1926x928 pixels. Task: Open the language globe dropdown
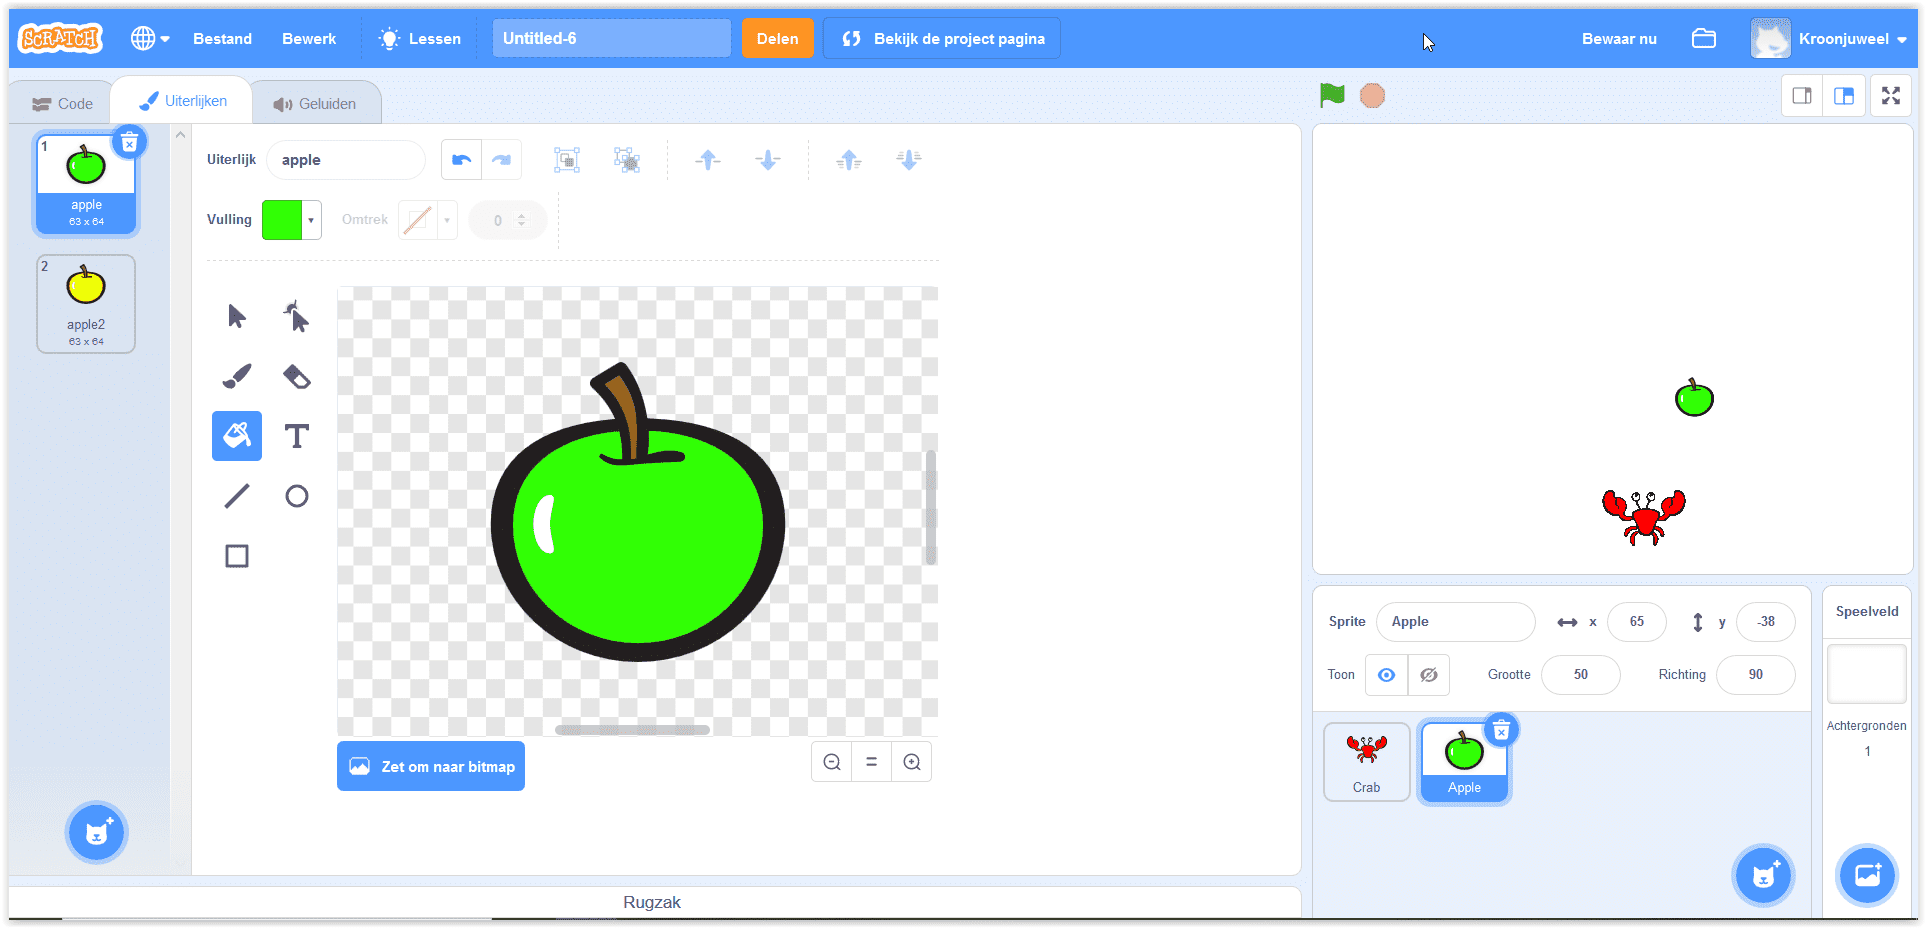[x=150, y=39]
